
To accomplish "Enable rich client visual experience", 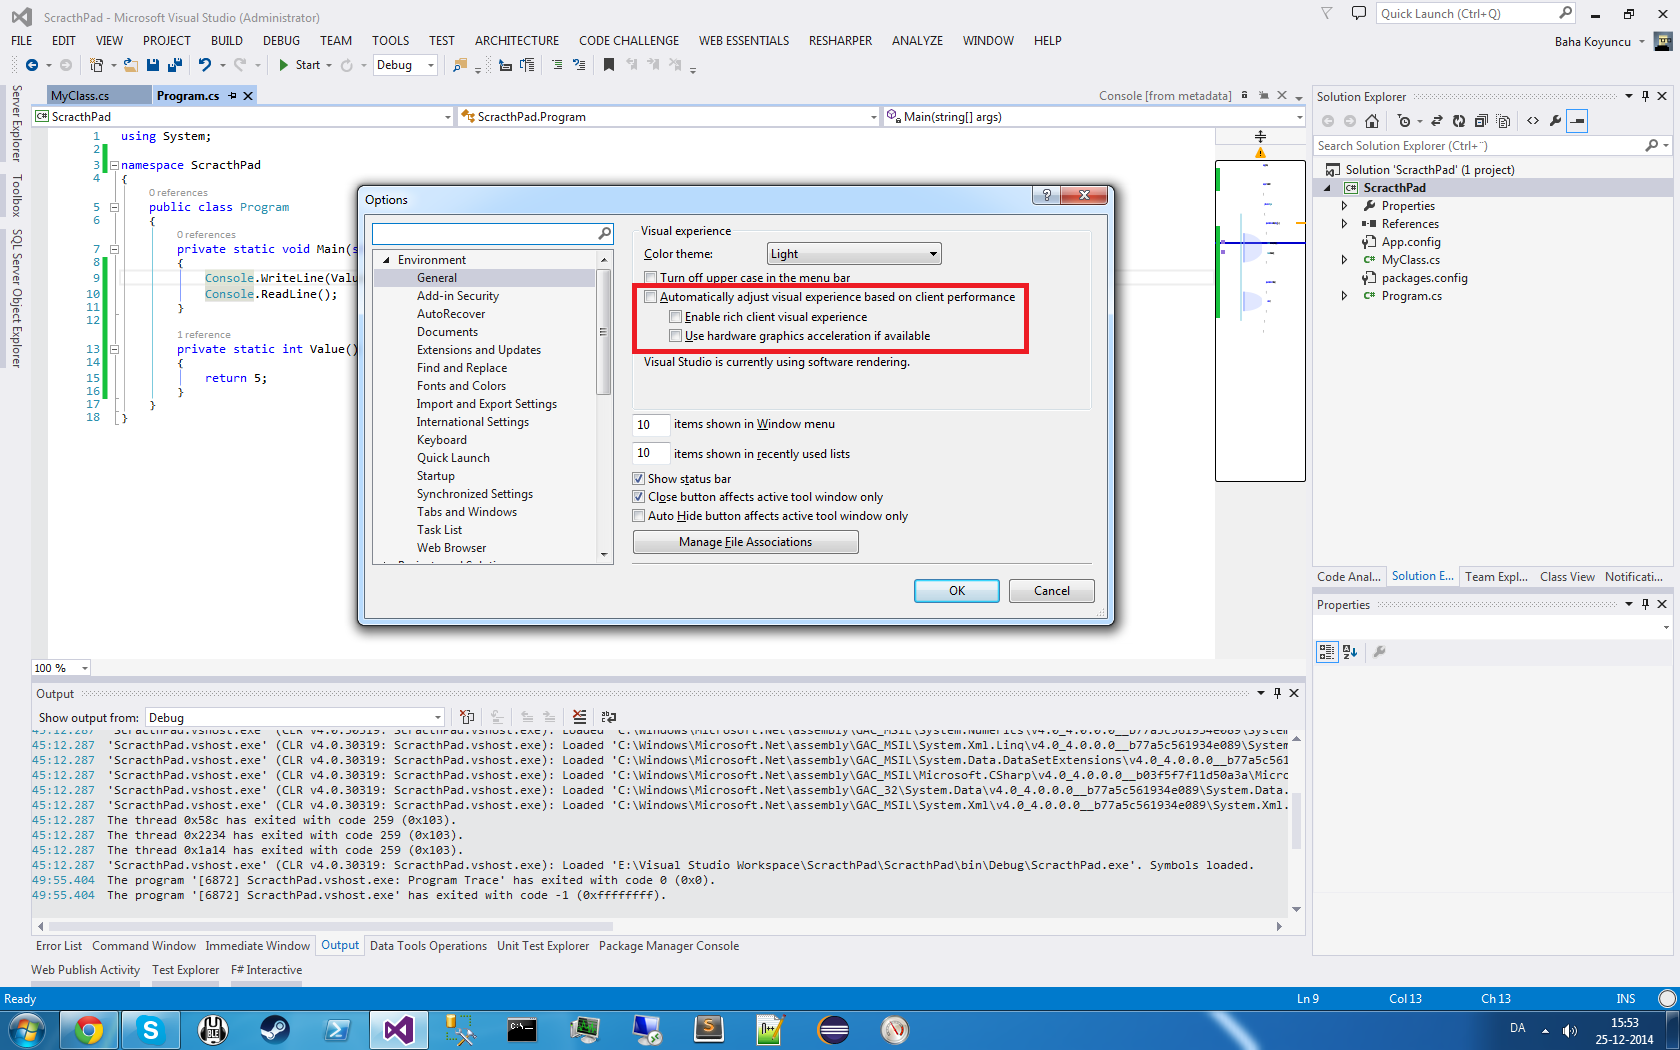I will 676,316.
